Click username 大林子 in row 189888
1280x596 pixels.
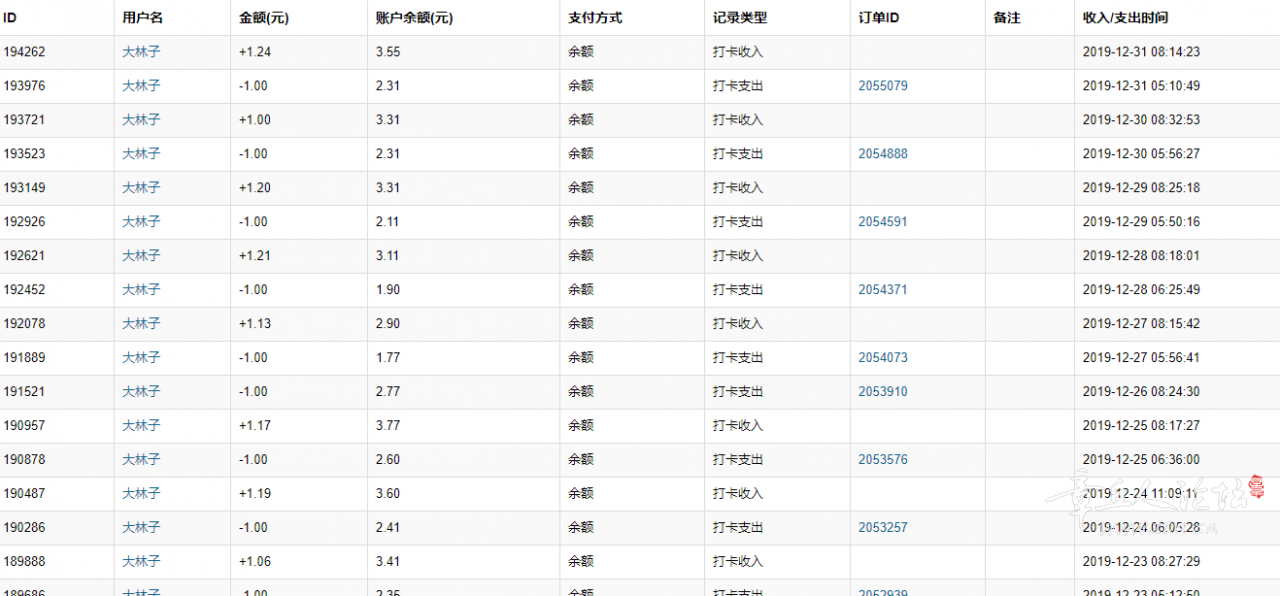[141, 562]
